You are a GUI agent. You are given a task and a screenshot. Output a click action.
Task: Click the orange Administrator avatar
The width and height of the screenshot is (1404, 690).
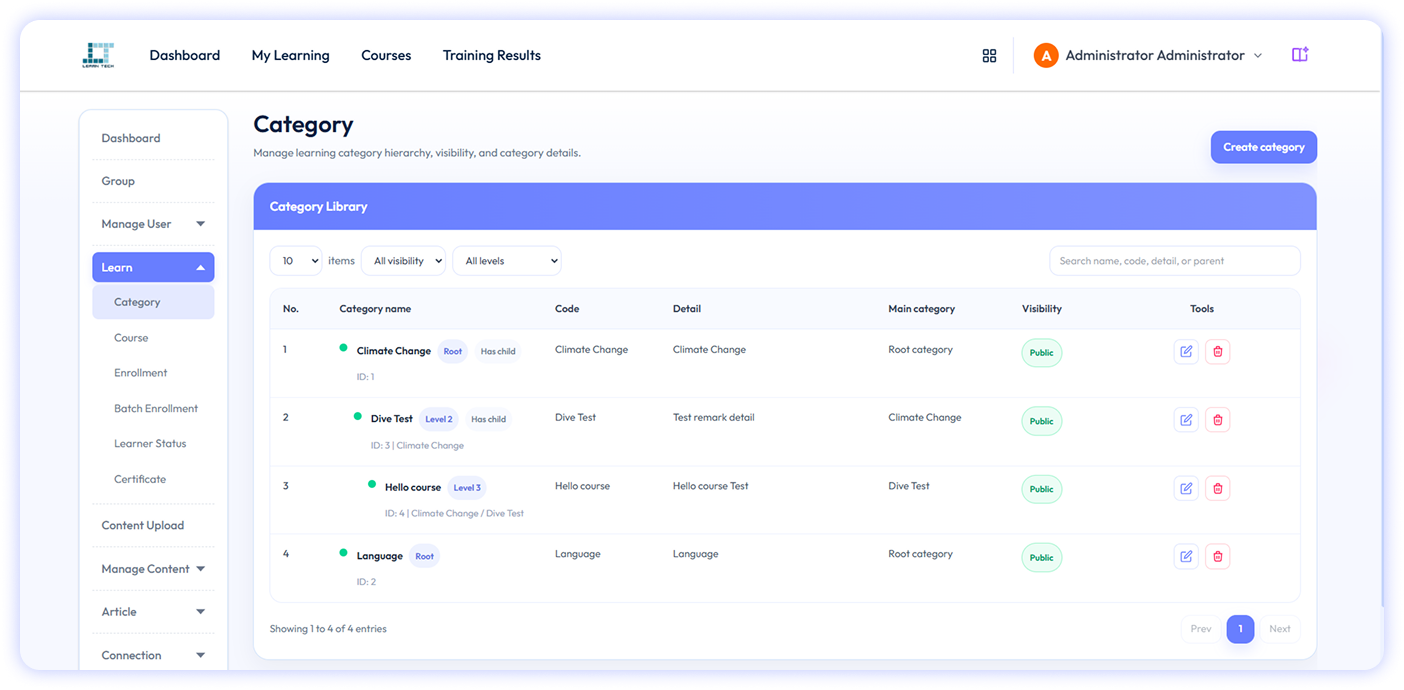tap(1046, 56)
